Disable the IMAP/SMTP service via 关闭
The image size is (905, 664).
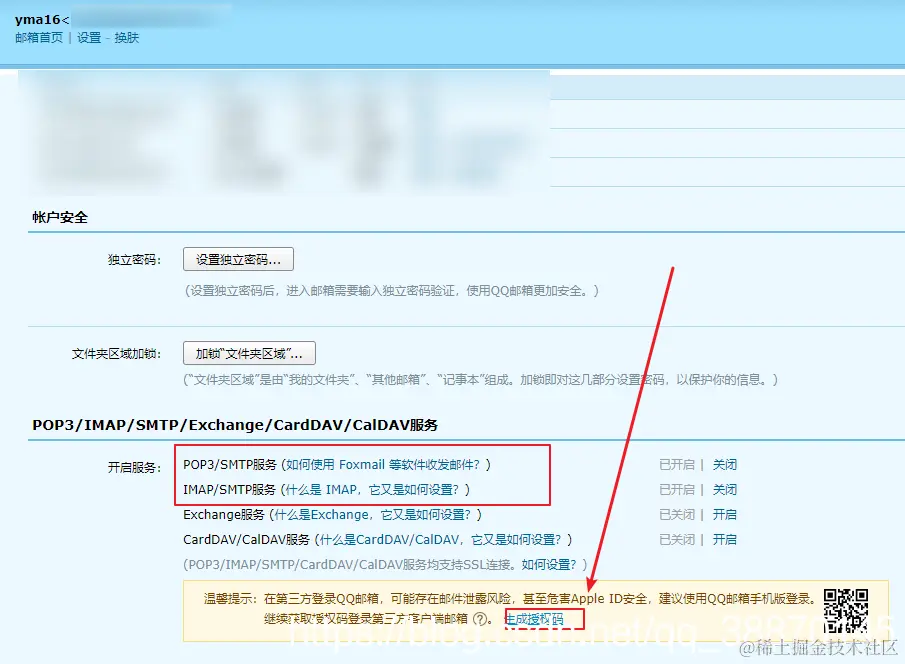[x=725, y=490]
